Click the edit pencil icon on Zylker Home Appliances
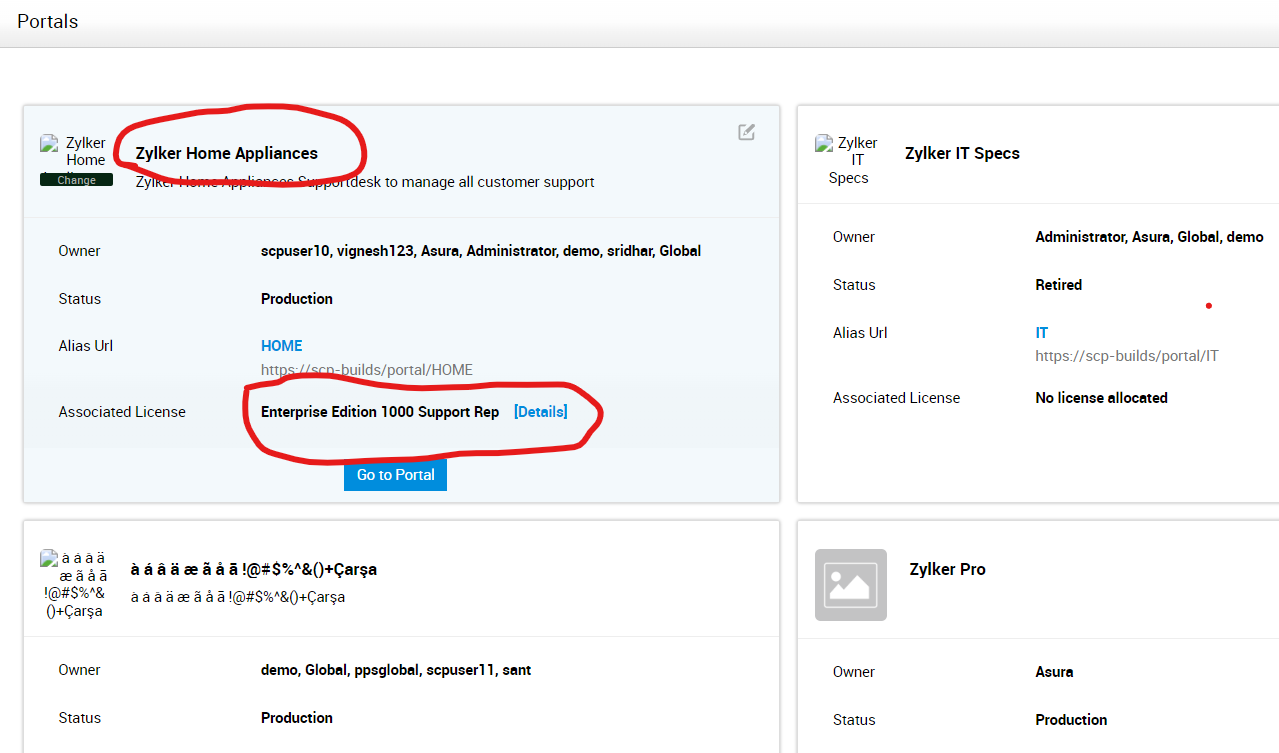 (x=746, y=132)
